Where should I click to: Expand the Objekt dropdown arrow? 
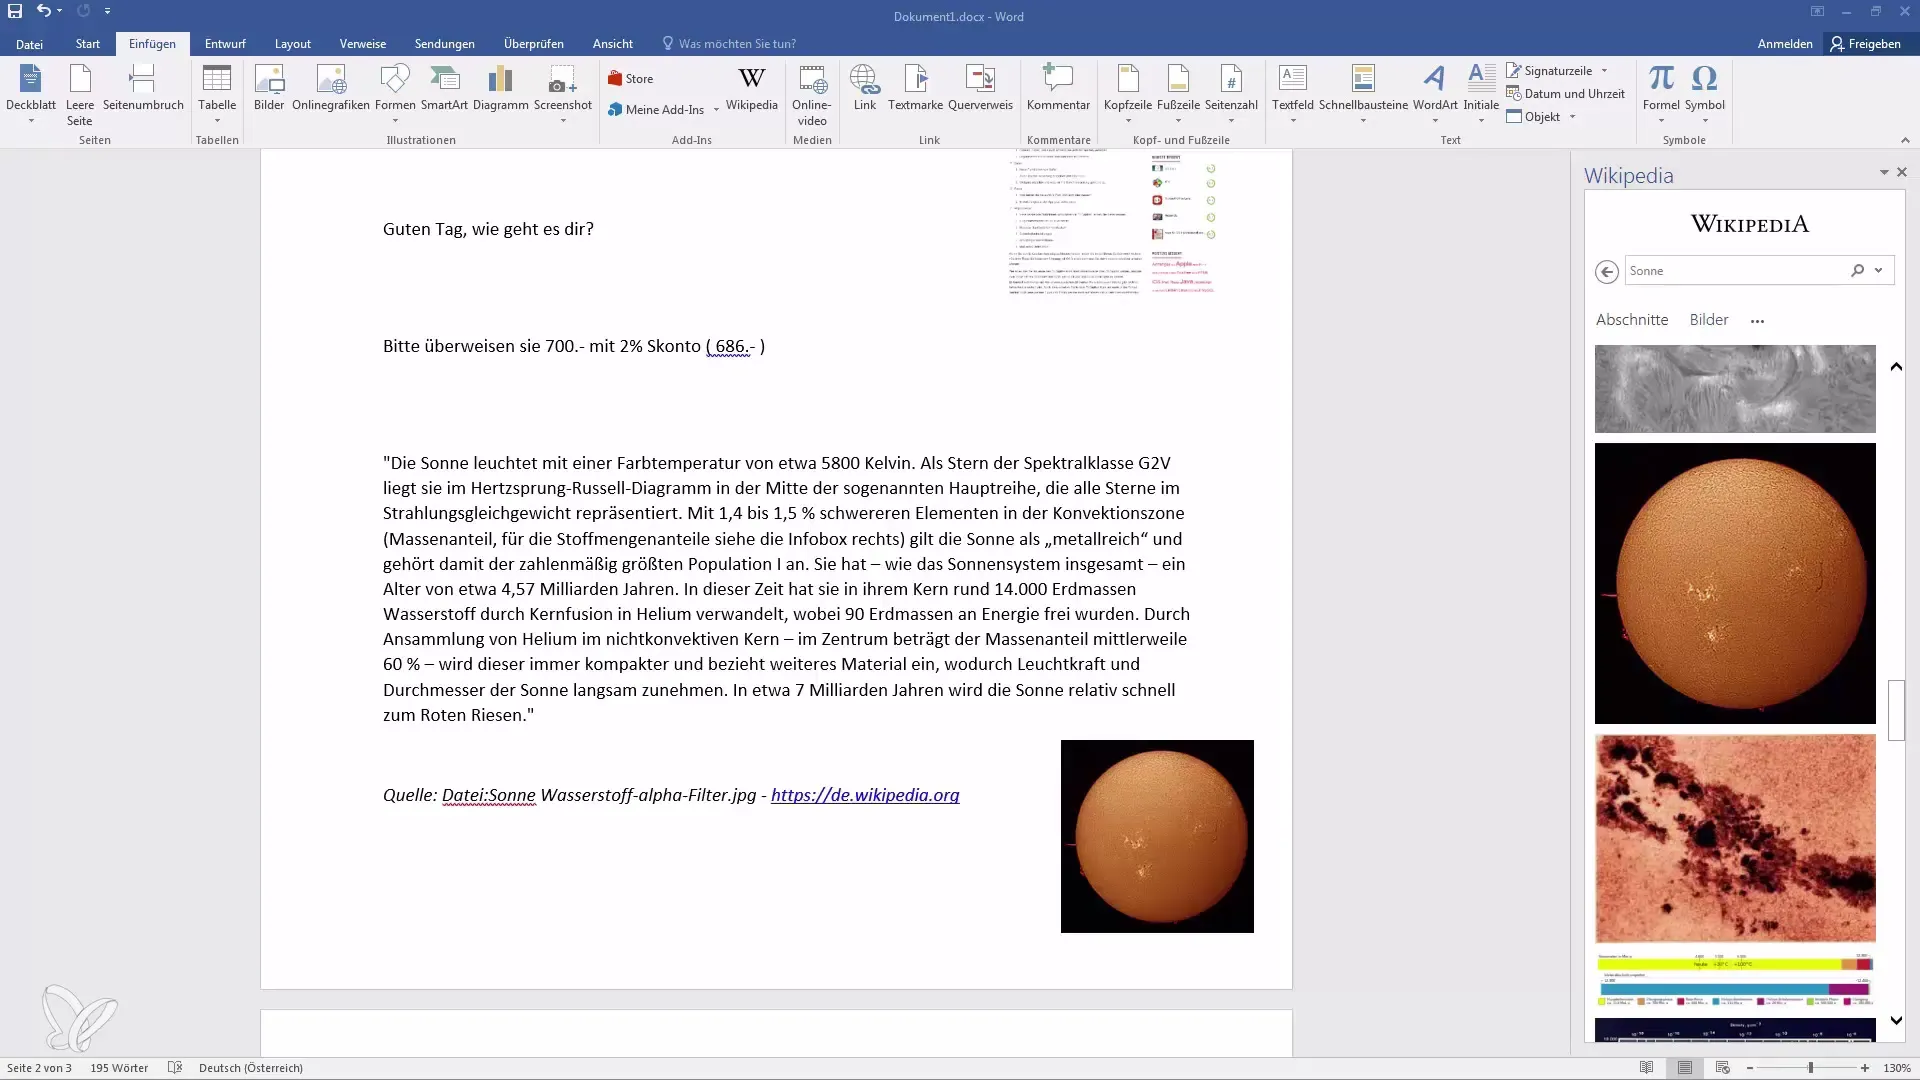point(1573,117)
